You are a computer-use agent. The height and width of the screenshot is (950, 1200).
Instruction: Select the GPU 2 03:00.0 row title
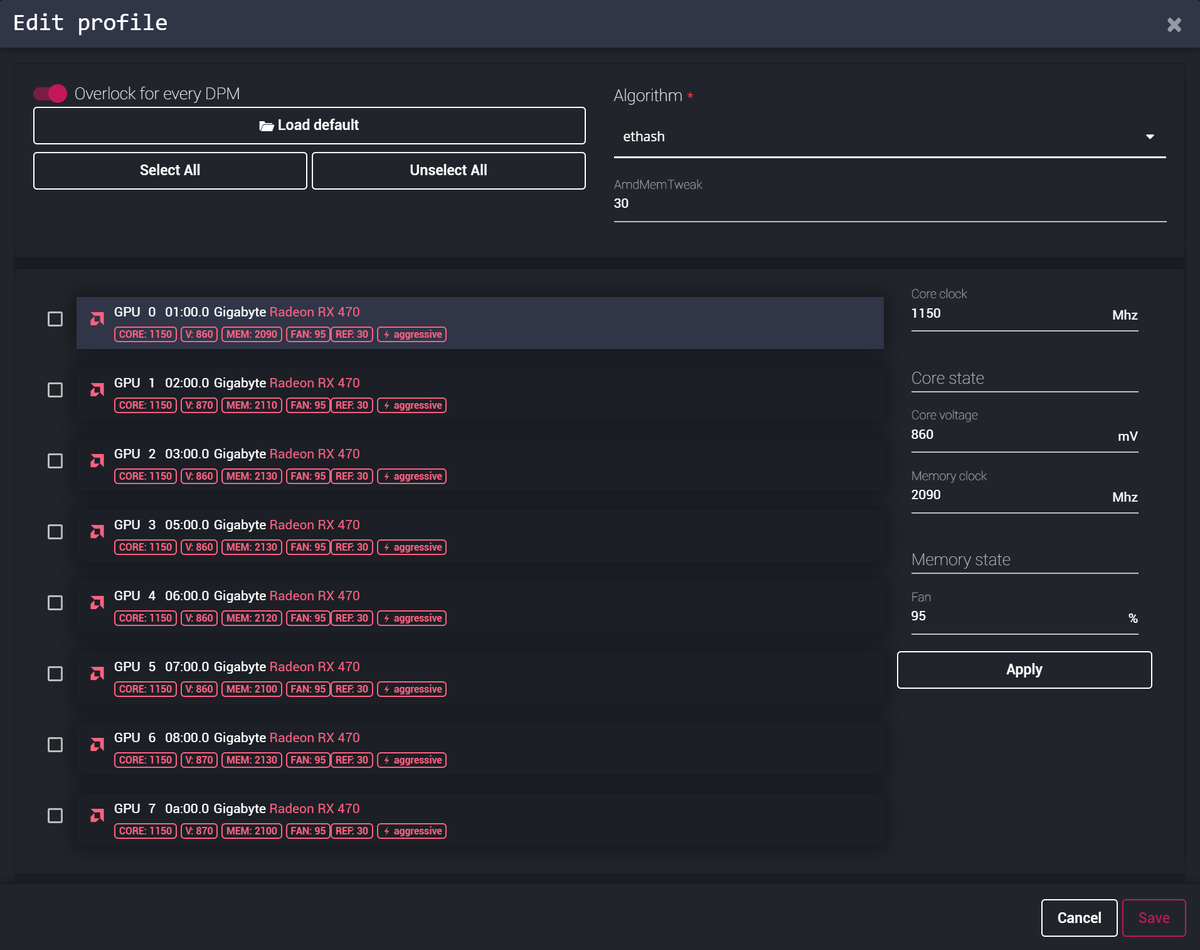[x=237, y=454]
